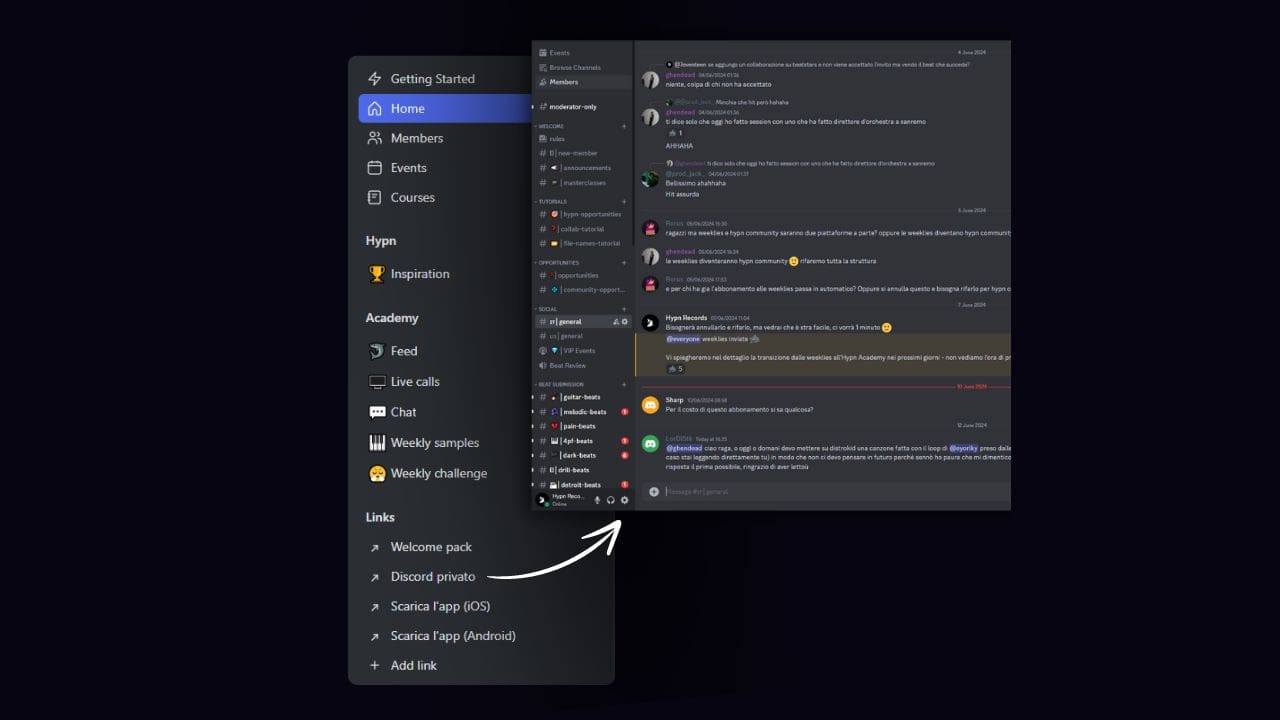Open the Discord privato link
1280x720 pixels.
[x=431, y=576]
